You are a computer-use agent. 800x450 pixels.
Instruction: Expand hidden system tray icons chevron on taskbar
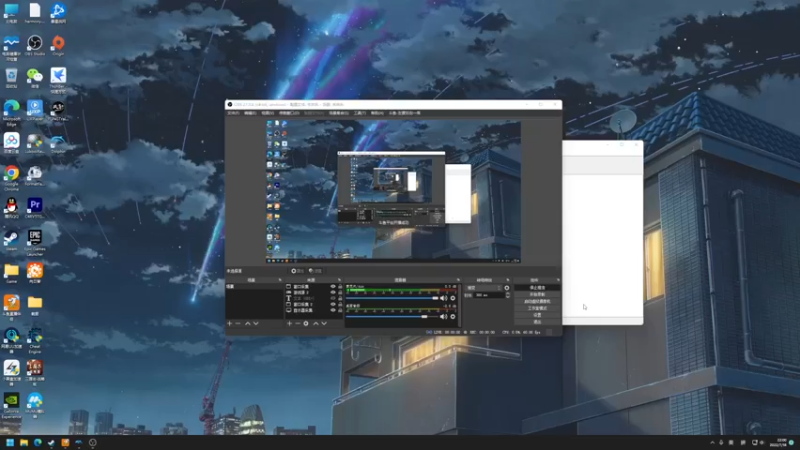[712, 442]
